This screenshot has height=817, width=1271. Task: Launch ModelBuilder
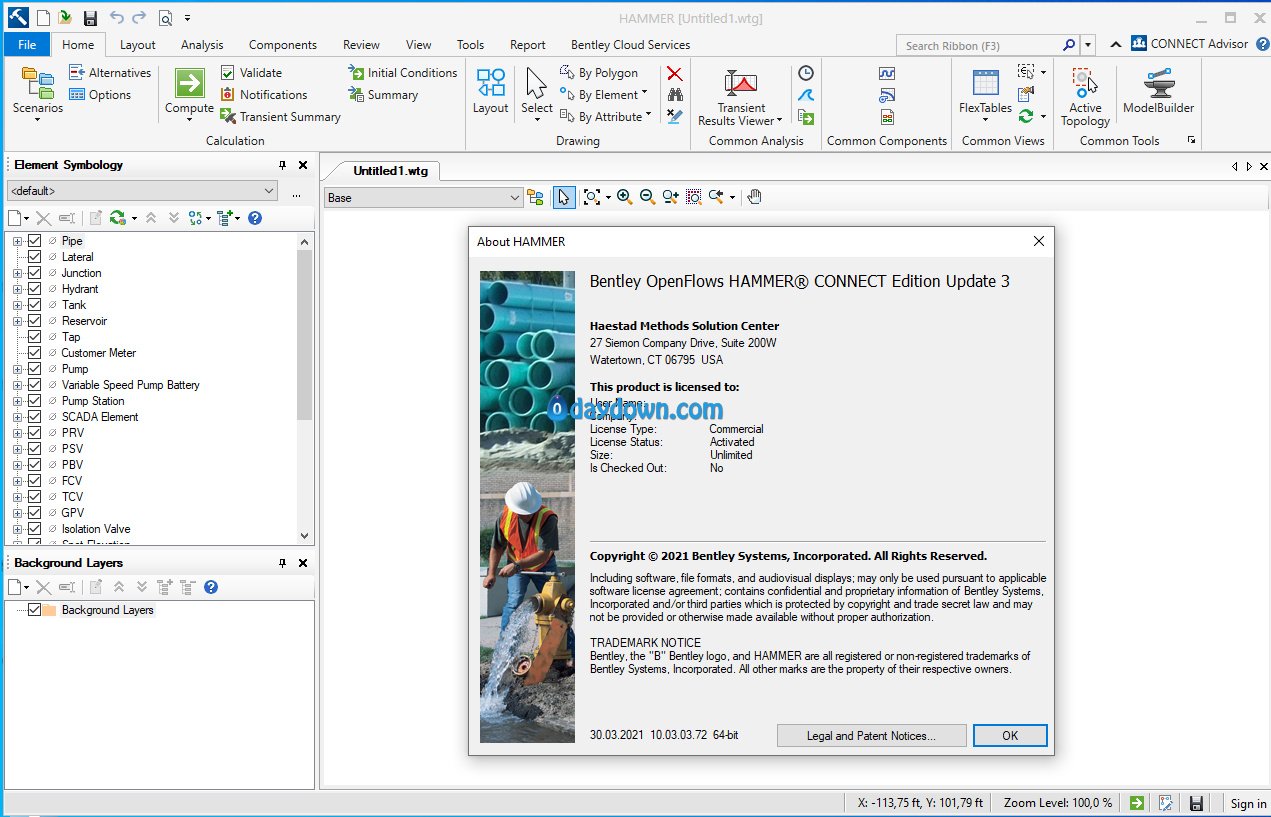point(1159,91)
